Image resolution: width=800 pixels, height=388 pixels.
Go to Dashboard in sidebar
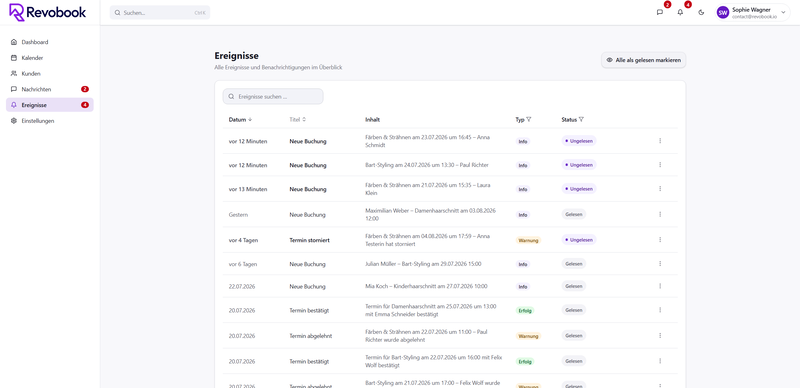49,42
